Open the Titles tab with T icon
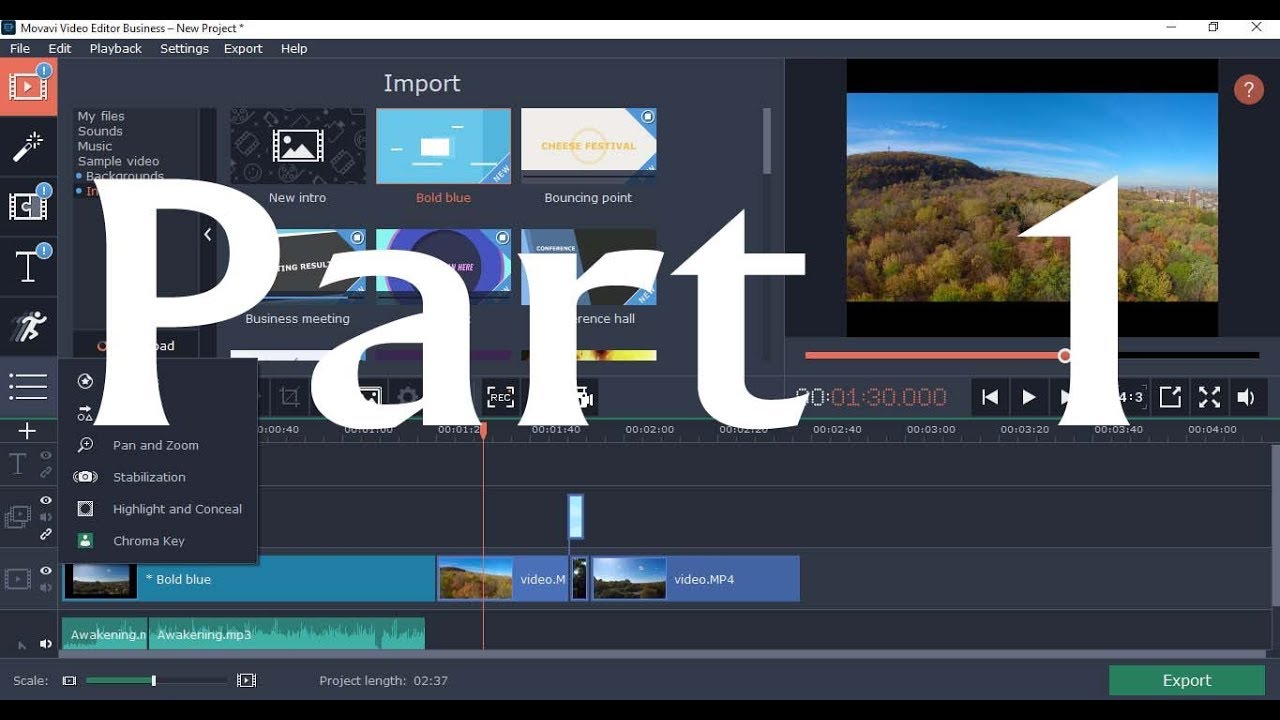 pyautogui.click(x=28, y=267)
